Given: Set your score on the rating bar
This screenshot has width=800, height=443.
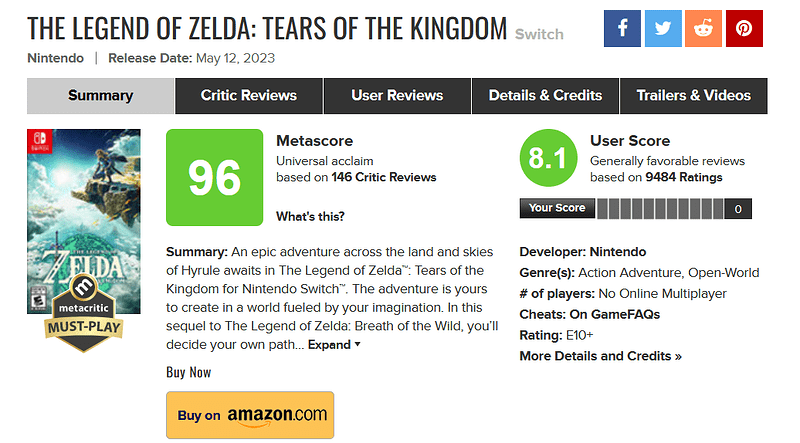Looking at the screenshot, I should (660, 209).
